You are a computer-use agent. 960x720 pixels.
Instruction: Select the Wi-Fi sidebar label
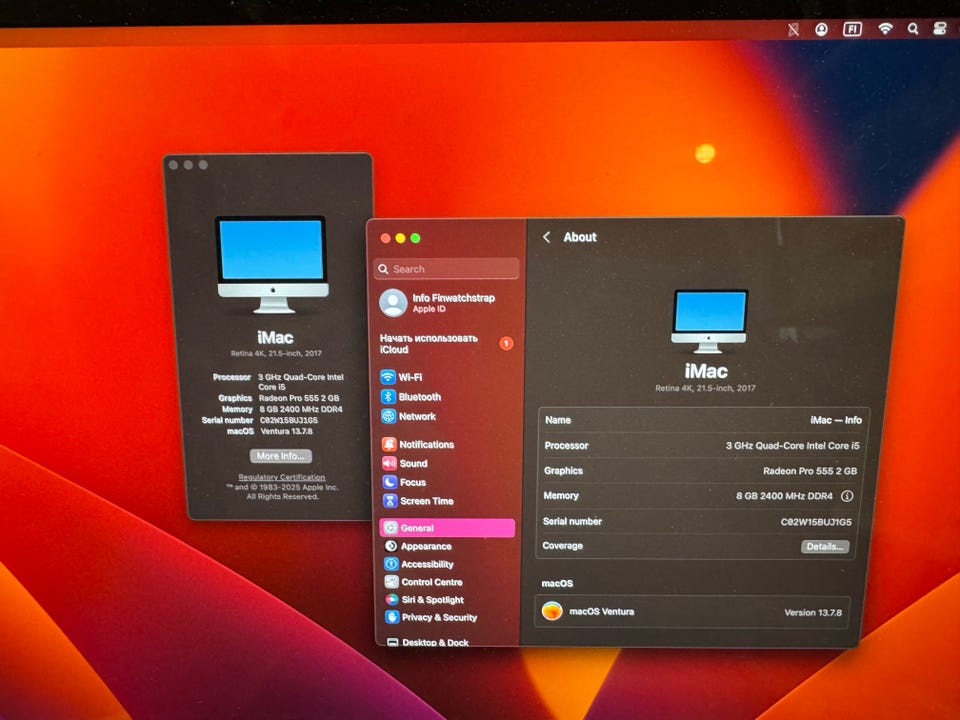(x=410, y=377)
